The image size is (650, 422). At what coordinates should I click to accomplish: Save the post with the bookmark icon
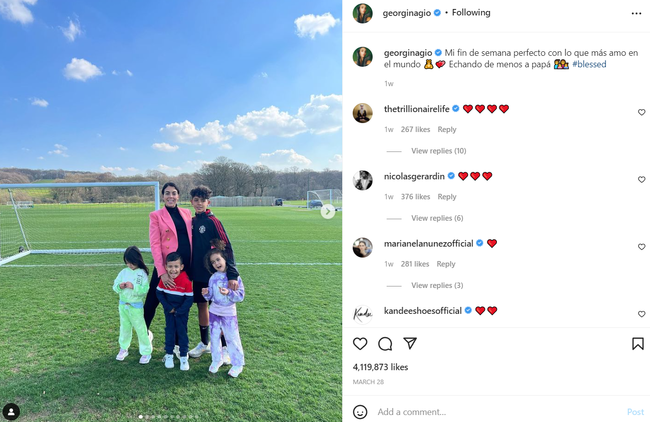point(638,344)
